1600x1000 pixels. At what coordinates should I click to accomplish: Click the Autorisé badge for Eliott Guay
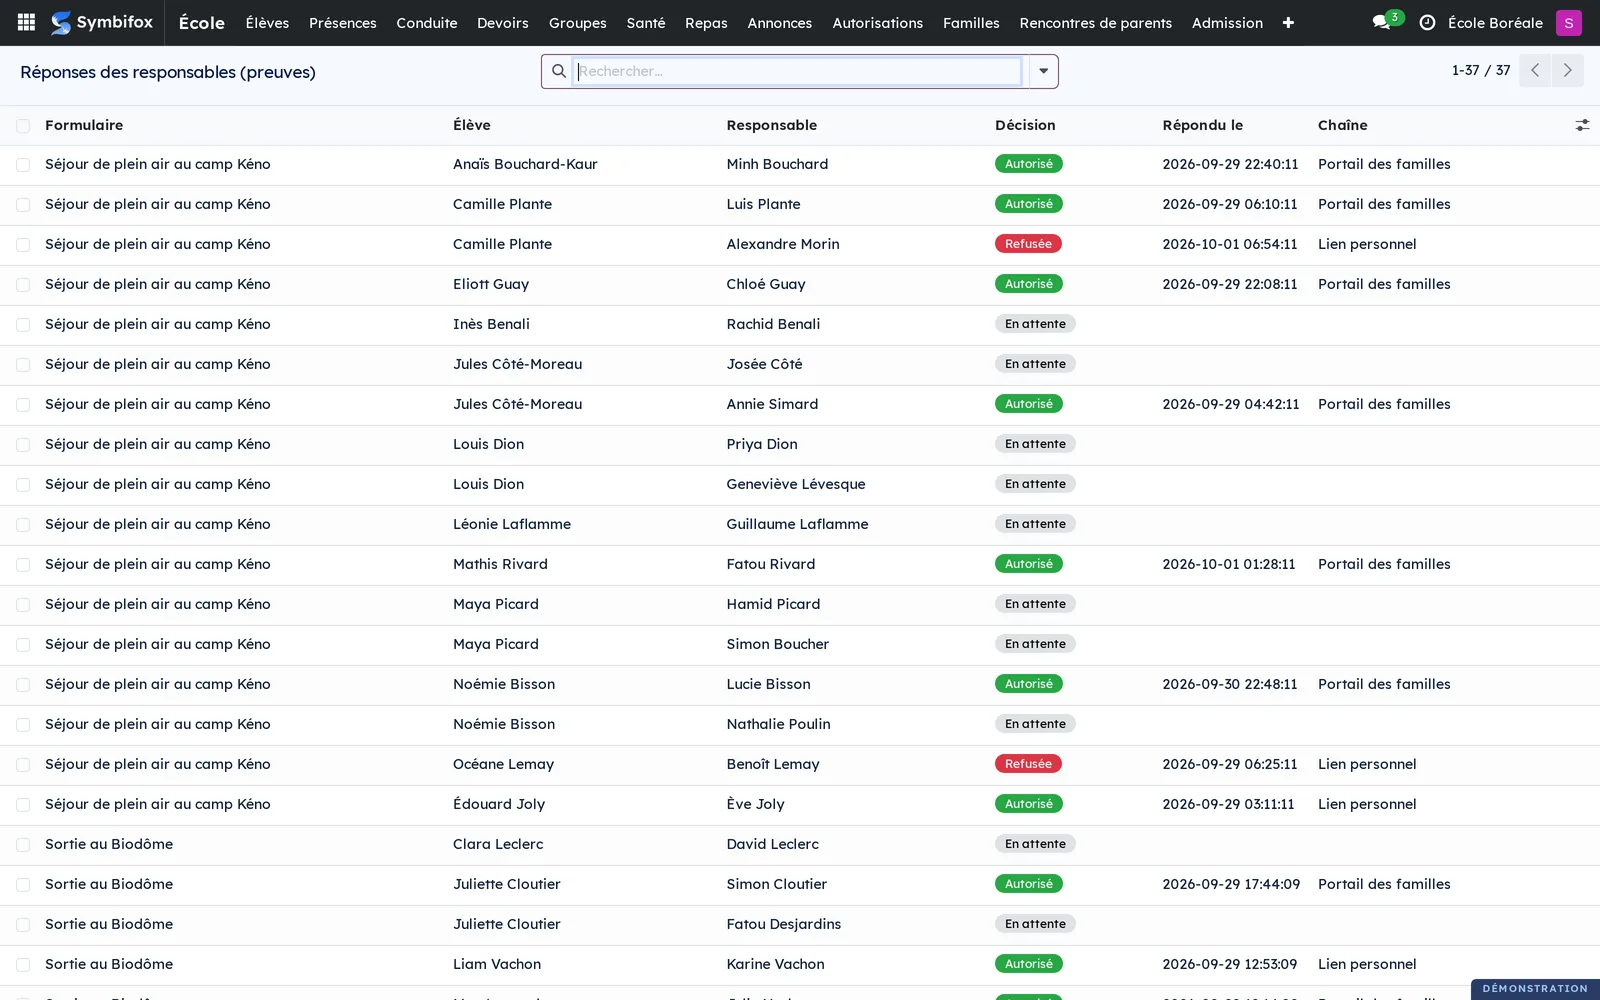point(1028,284)
